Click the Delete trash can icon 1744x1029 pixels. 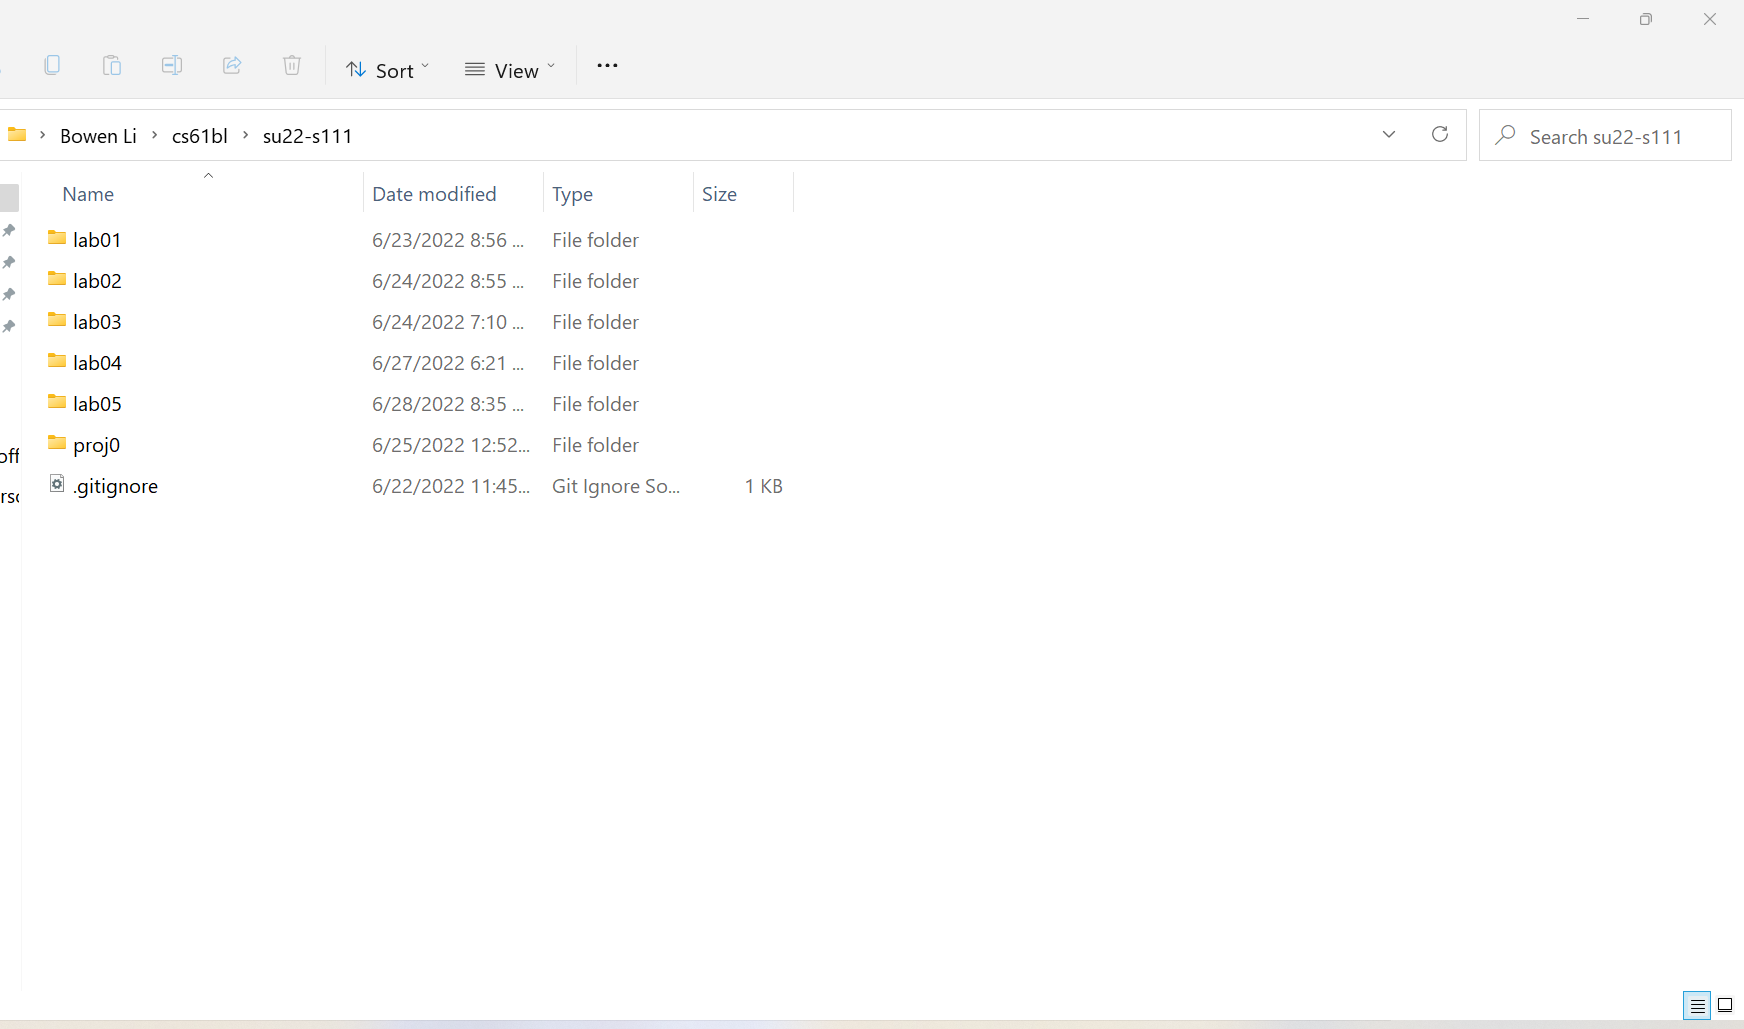pos(292,66)
